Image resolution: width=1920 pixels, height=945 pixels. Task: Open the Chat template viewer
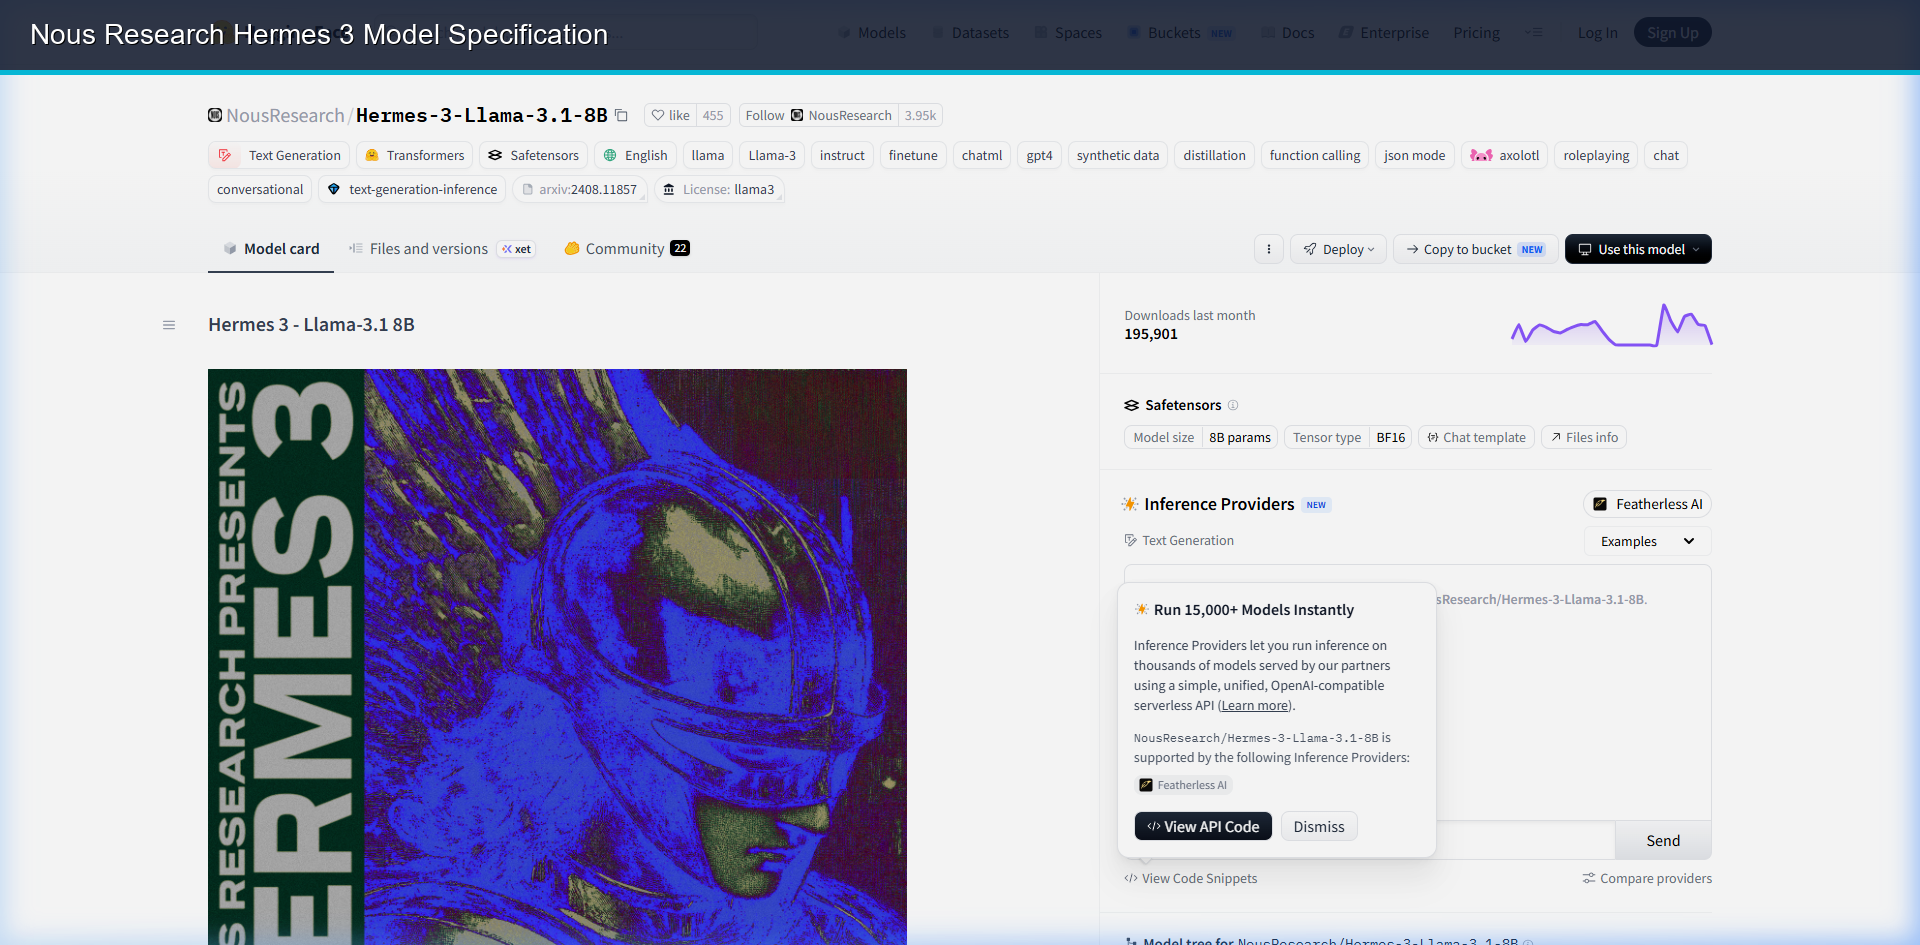pyautogui.click(x=1476, y=437)
